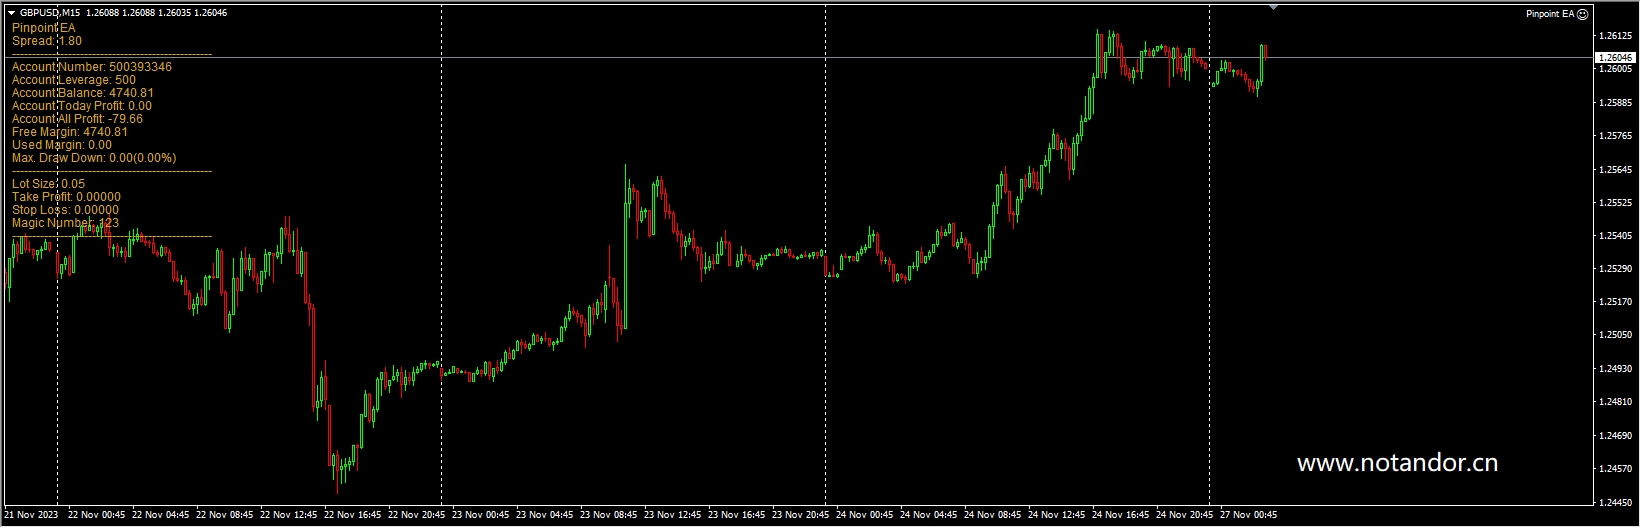Click the 27 Nov 00:45 time label

pyautogui.click(x=1248, y=515)
